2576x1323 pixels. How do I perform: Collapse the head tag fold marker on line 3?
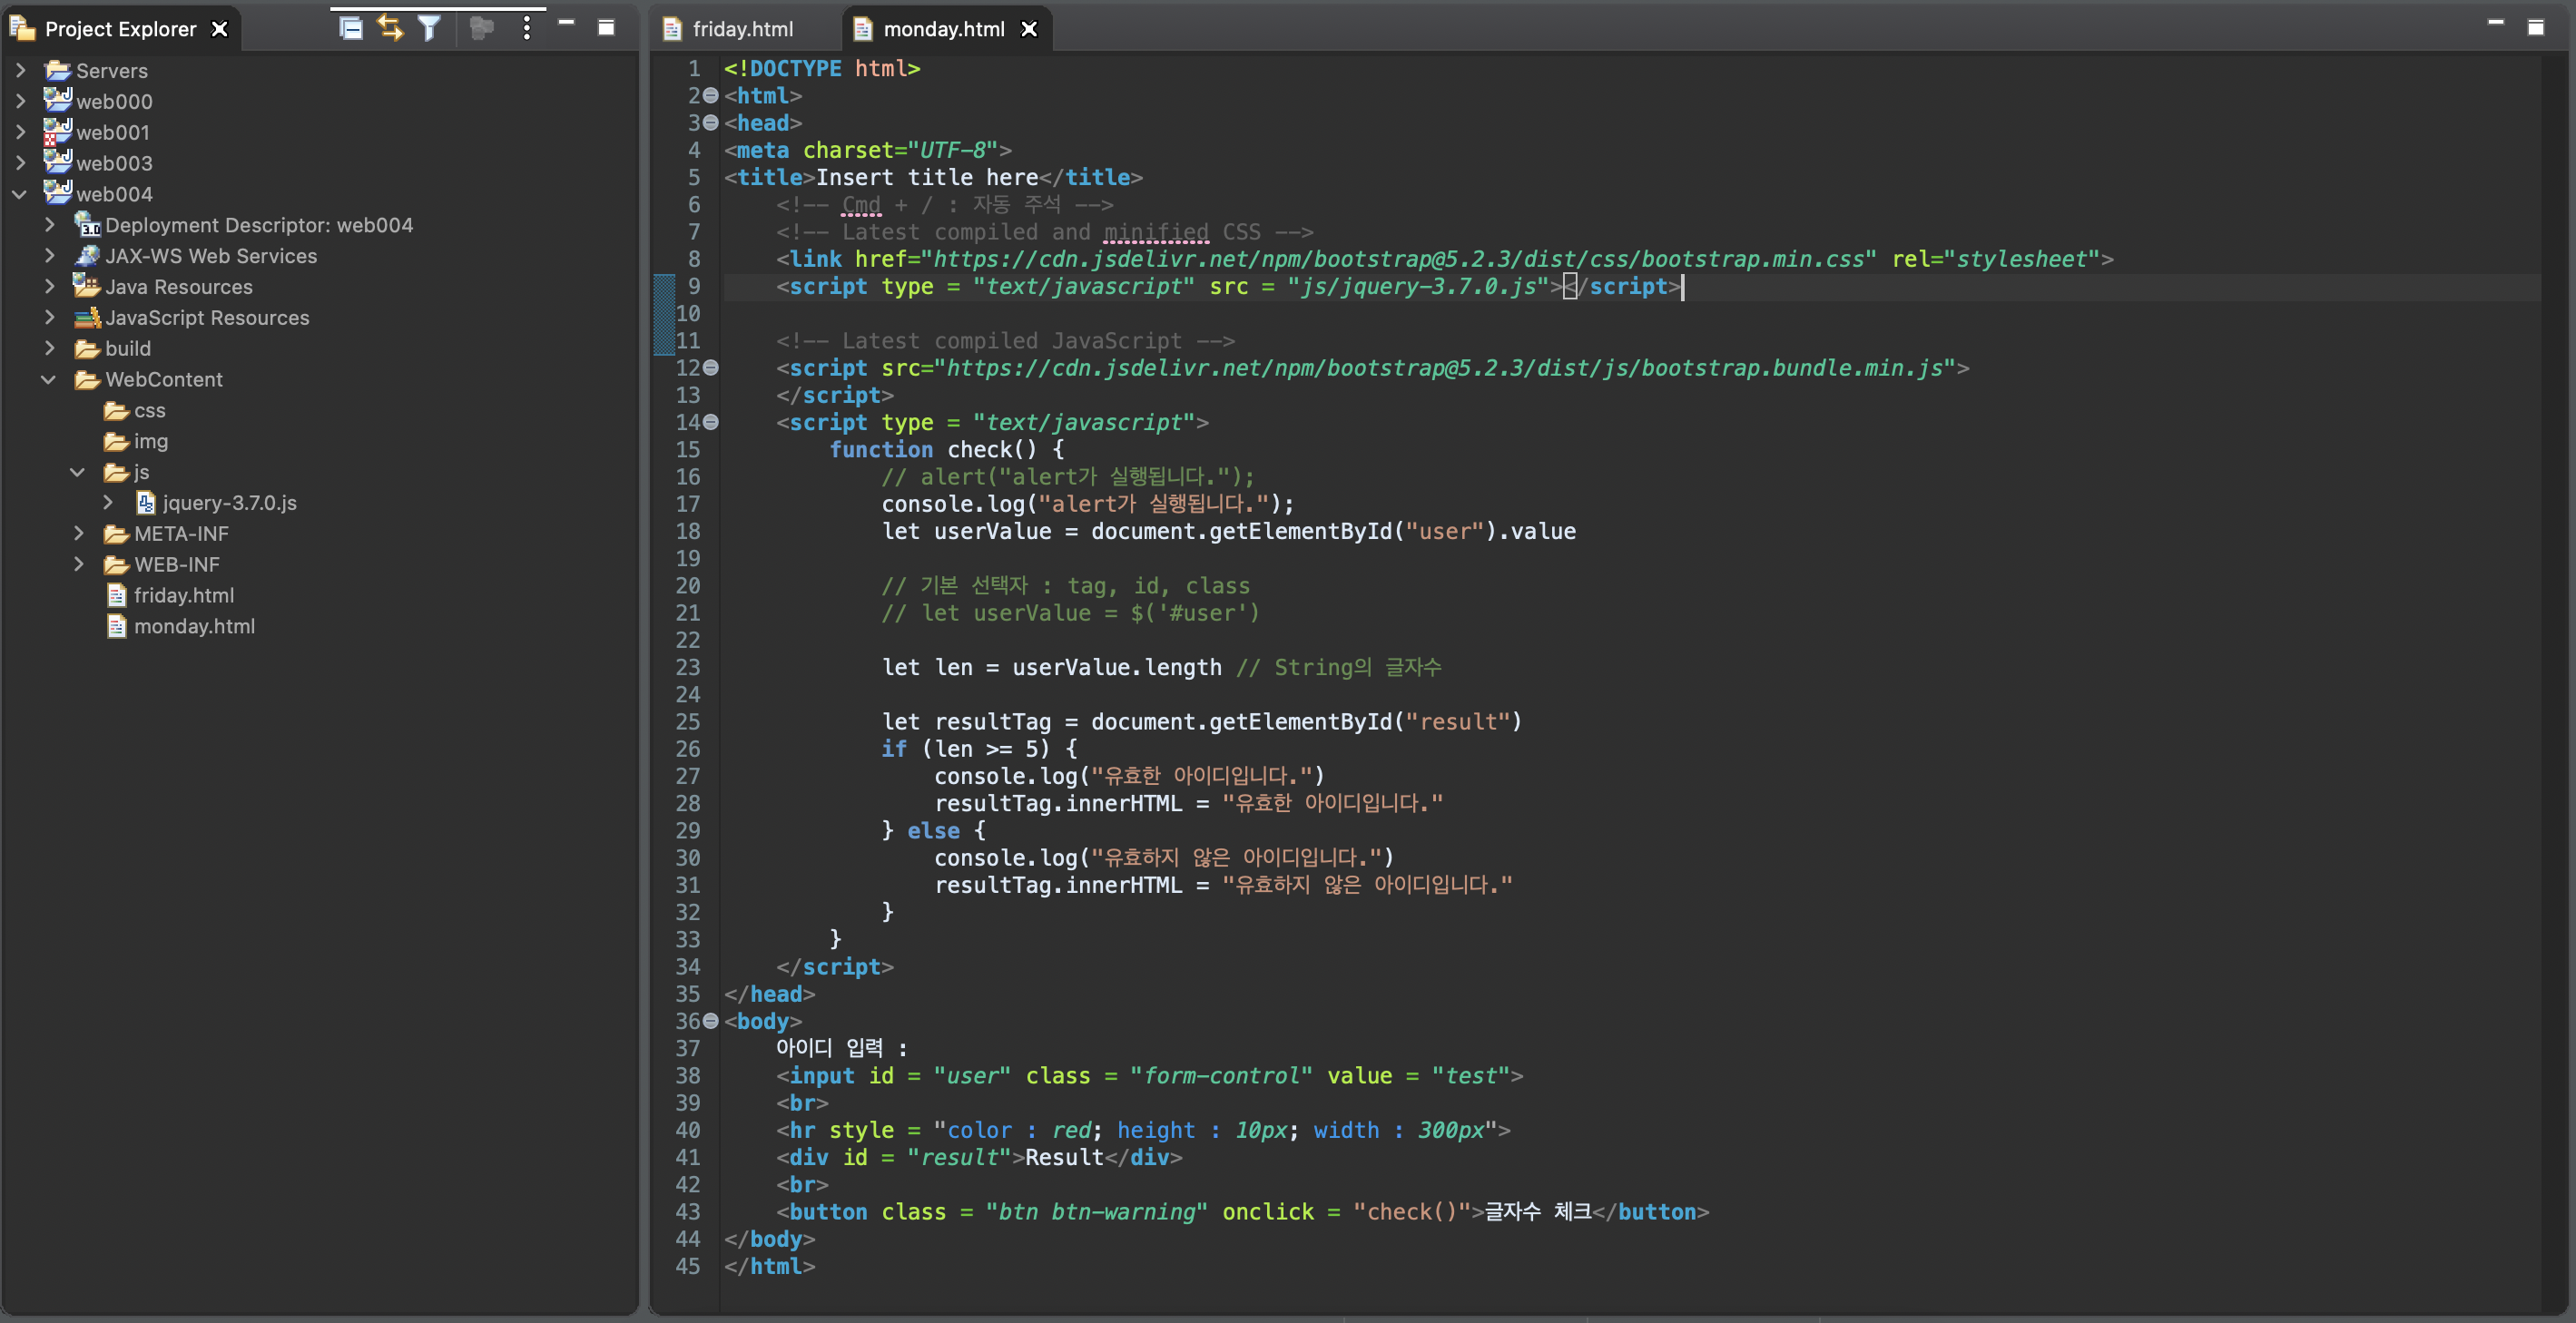click(x=711, y=123)
